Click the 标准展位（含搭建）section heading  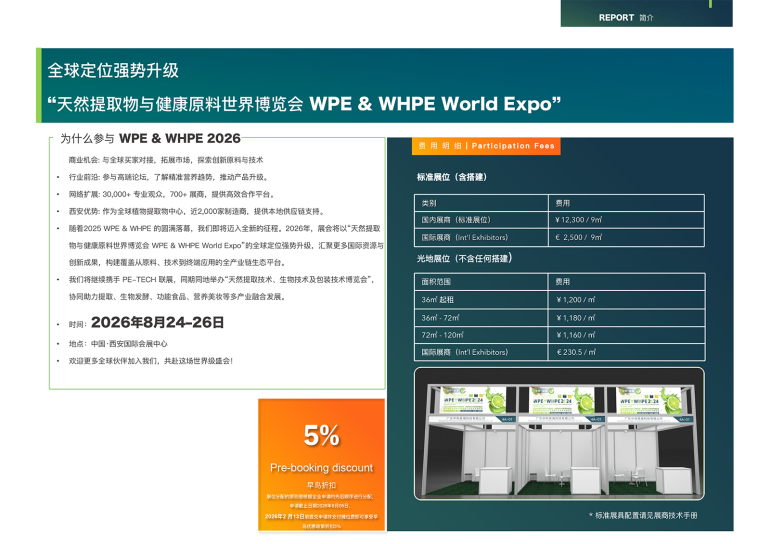(451, 176)
